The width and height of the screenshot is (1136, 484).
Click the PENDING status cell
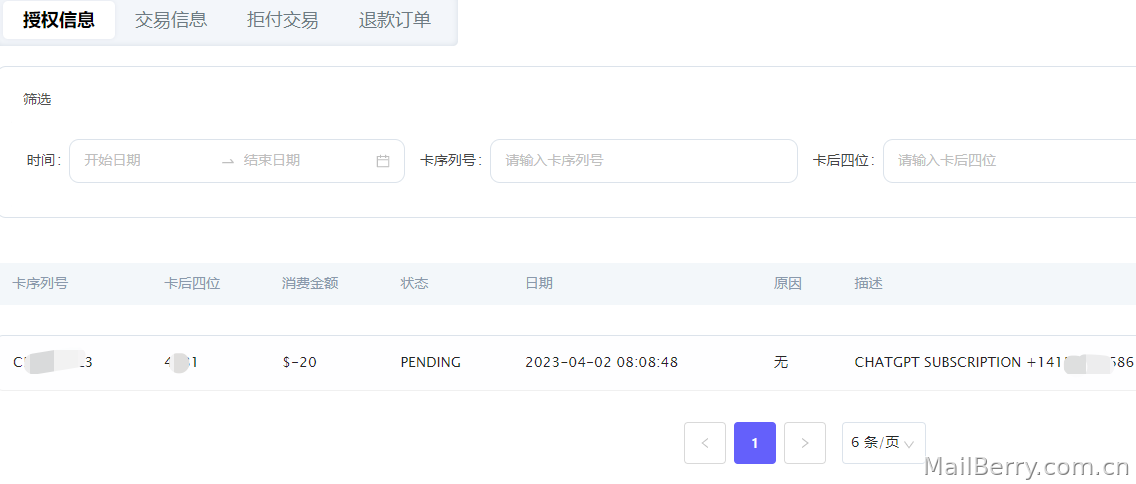(x=430, y=362)
